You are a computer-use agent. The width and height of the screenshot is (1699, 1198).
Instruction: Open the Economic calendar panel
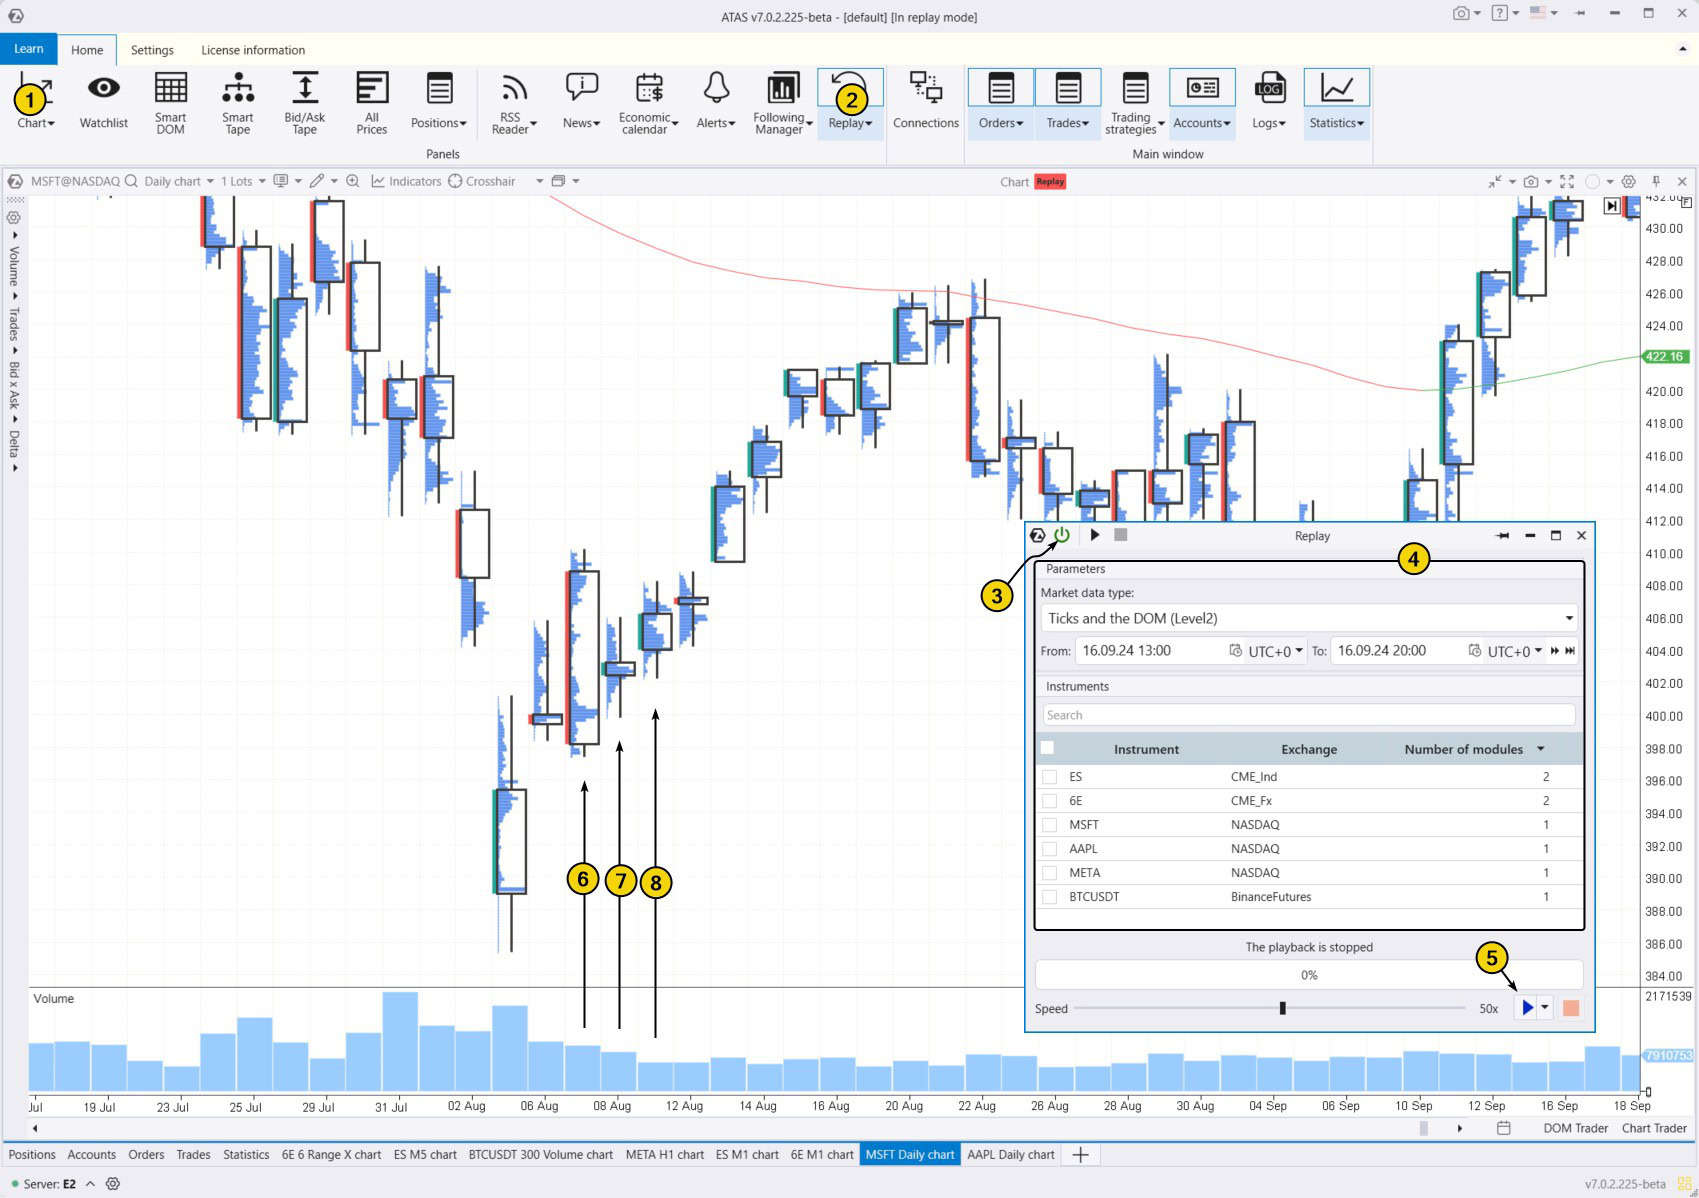tap(648, 100)
